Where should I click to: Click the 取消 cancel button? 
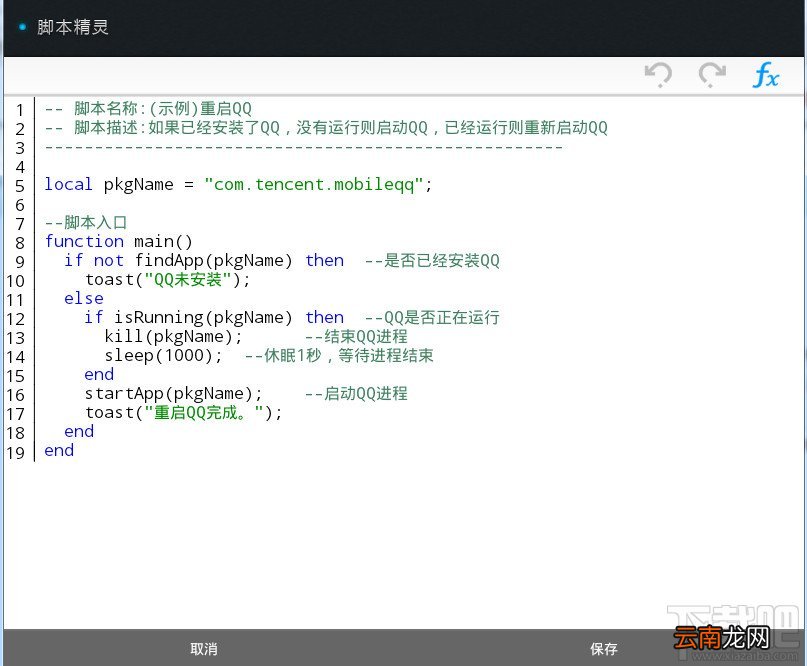(x=204, y=649)
